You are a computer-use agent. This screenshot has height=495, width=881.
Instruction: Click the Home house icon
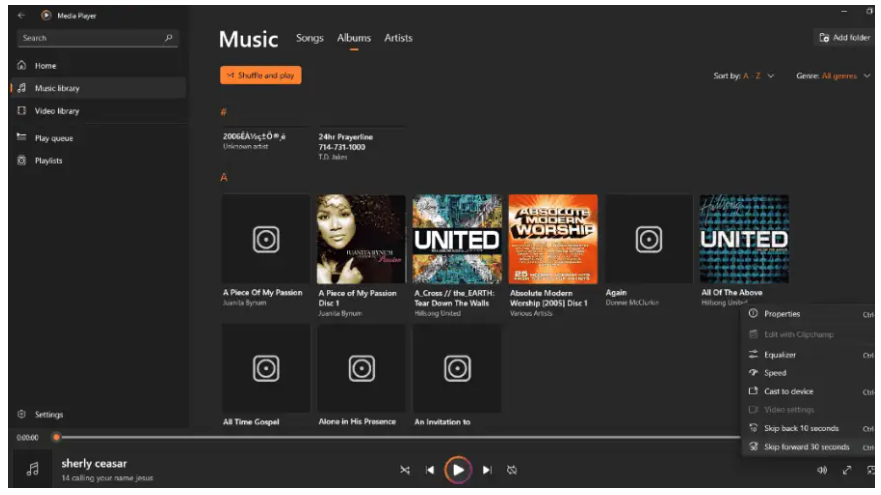(21, 65)
